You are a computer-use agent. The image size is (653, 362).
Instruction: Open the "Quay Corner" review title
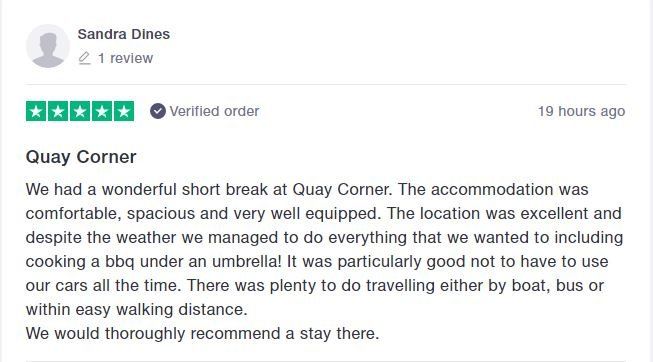click(x=81, y=157)
